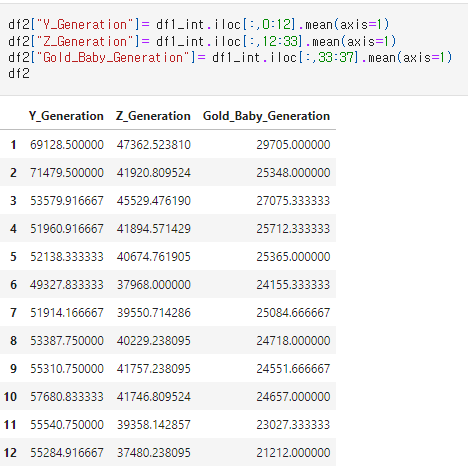Select cell value 39550.714286

[x=154, y=313]
